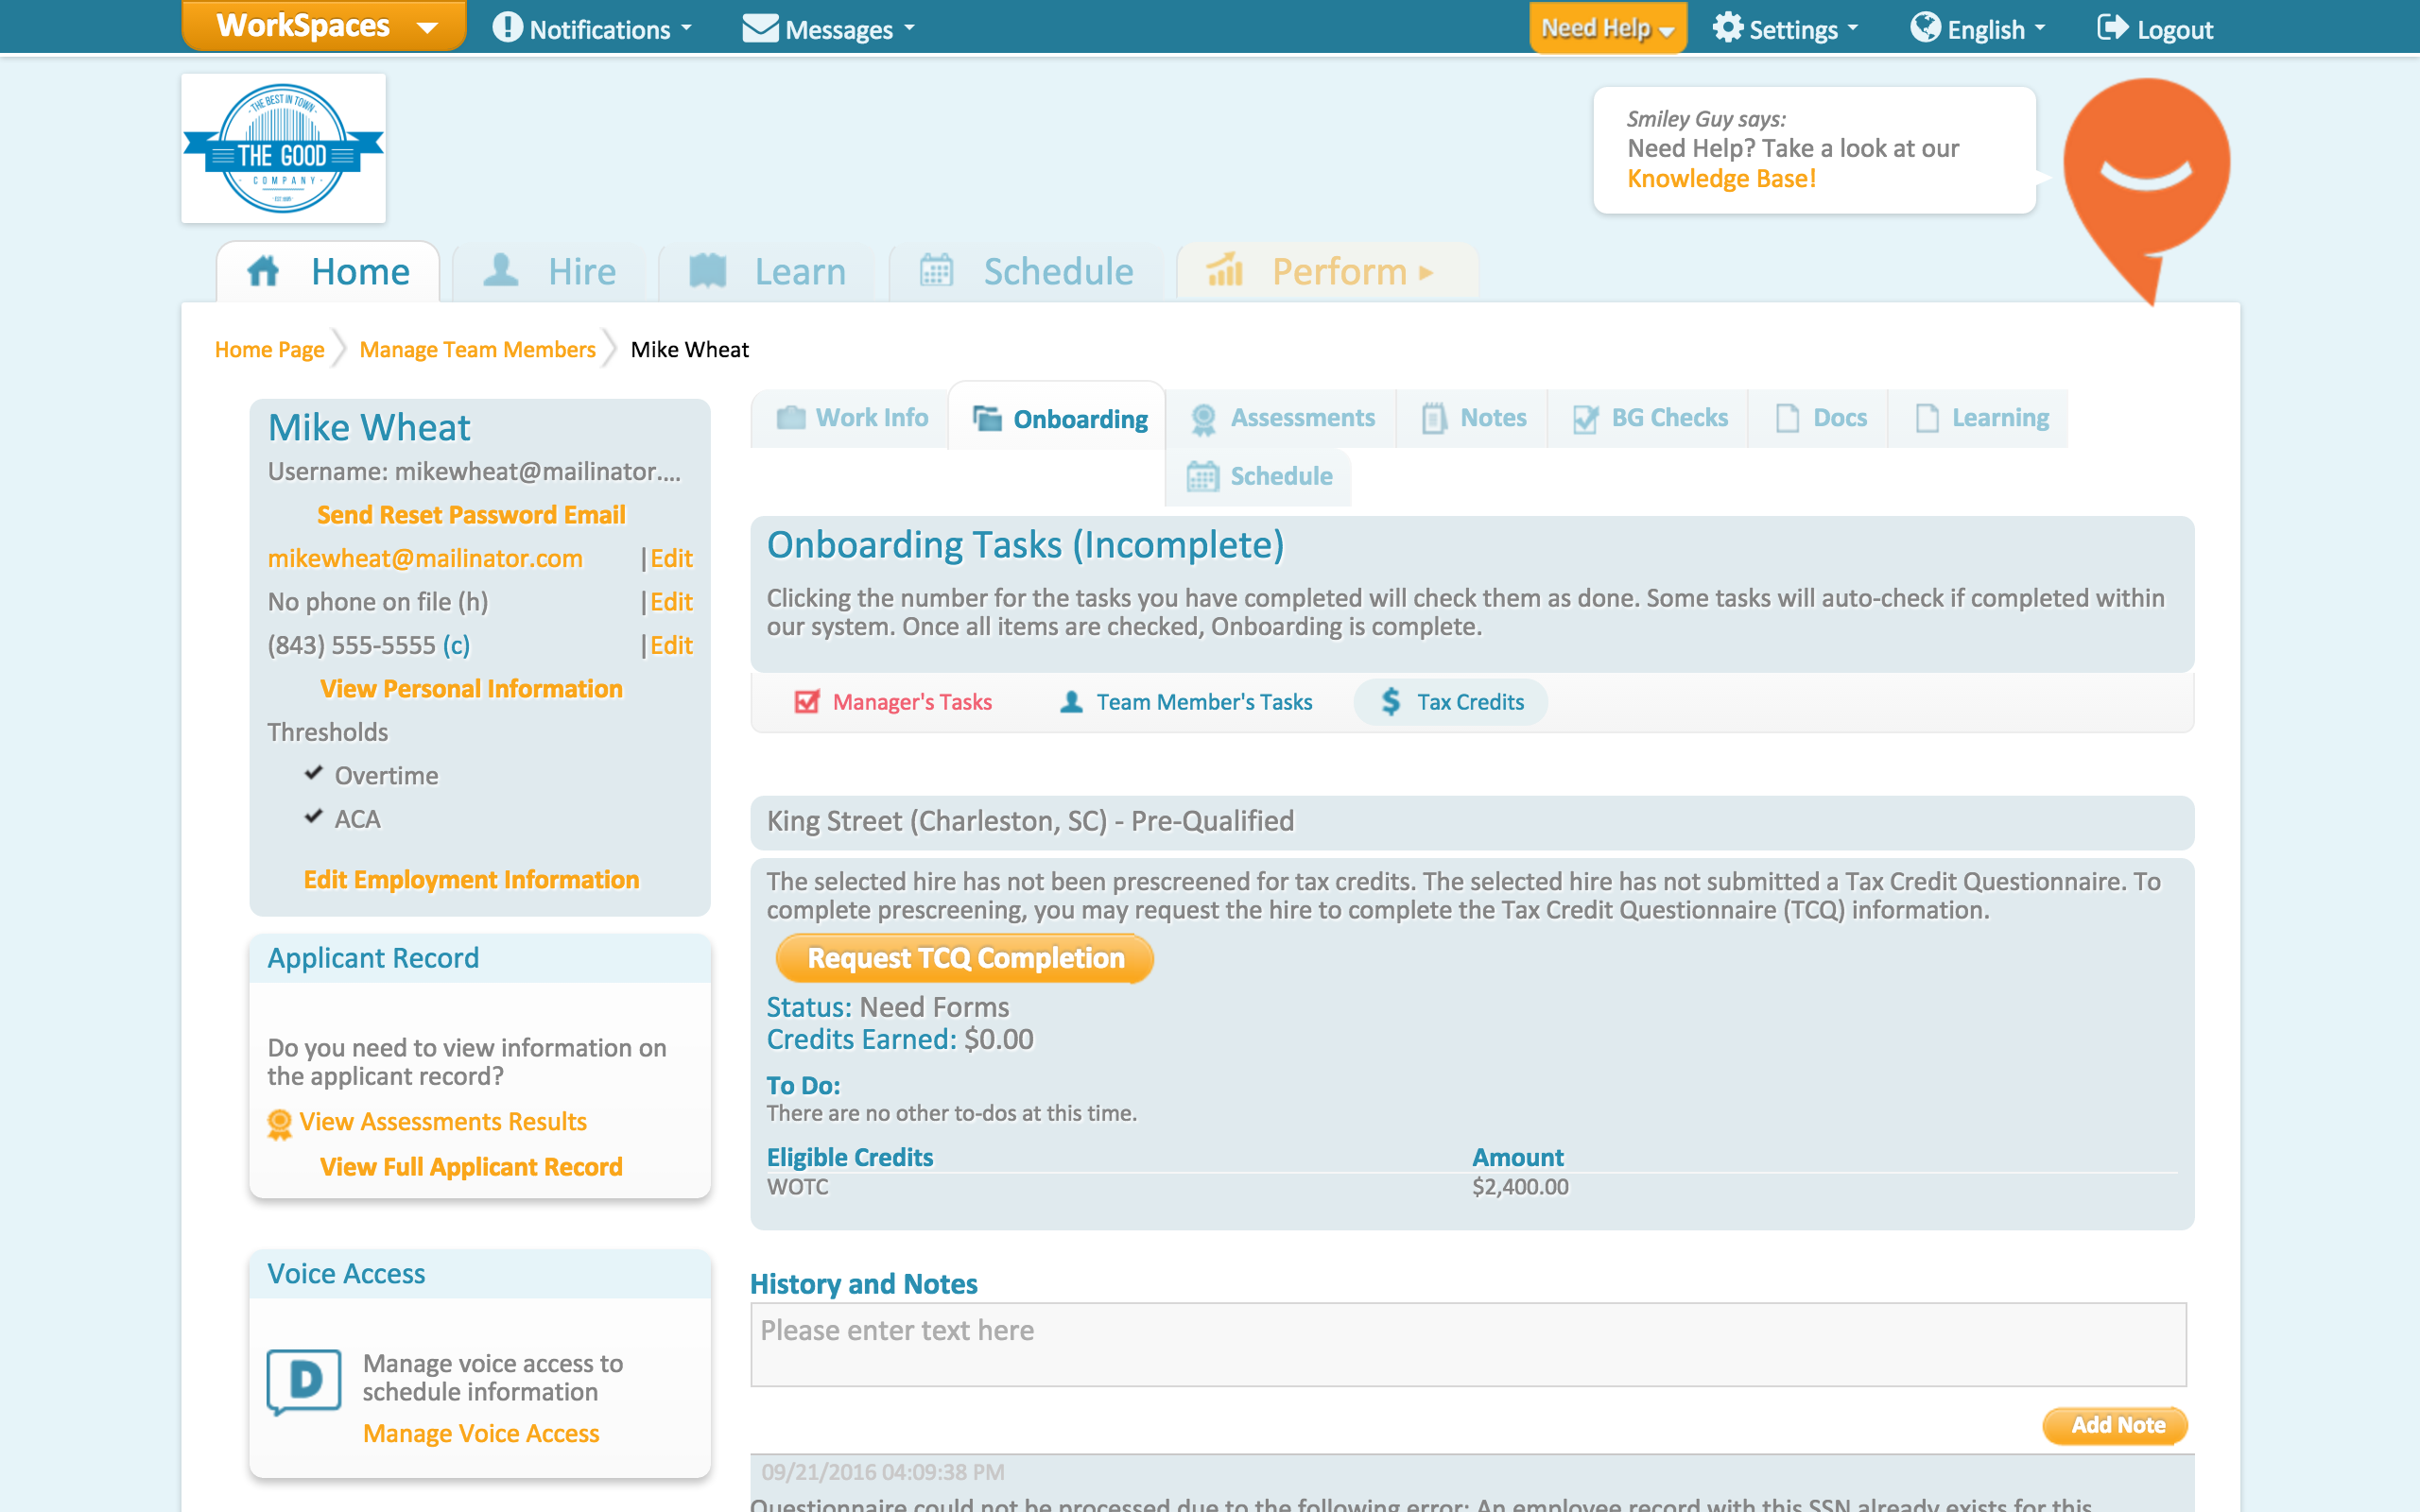
Task: Expand the WorkSpaces dropdown
Action: (325, 26)
